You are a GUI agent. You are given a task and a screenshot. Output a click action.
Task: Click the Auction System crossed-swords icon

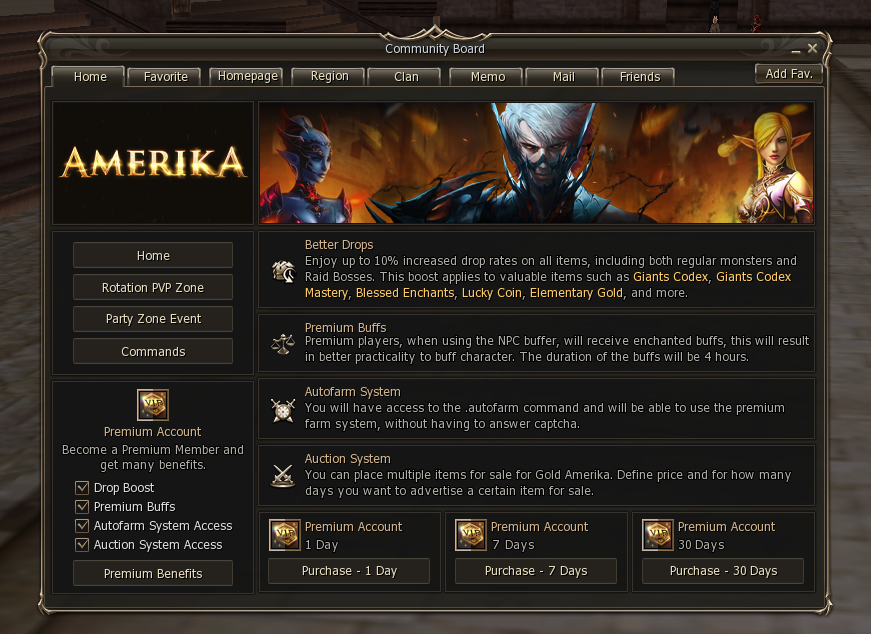pos(283,476)
